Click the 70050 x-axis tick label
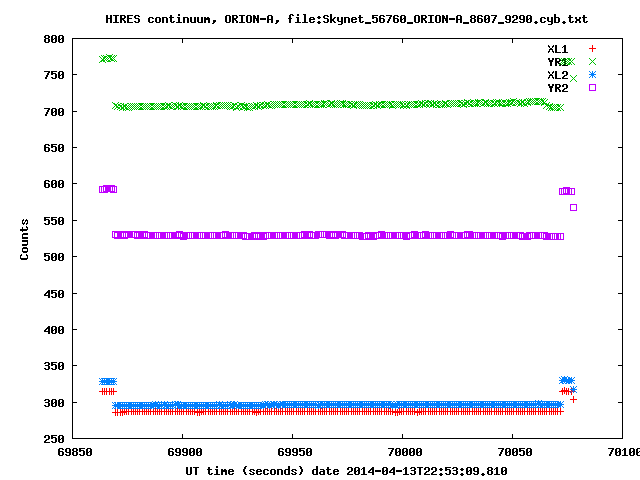The image size is (640, 480). (x=515, y=452)
